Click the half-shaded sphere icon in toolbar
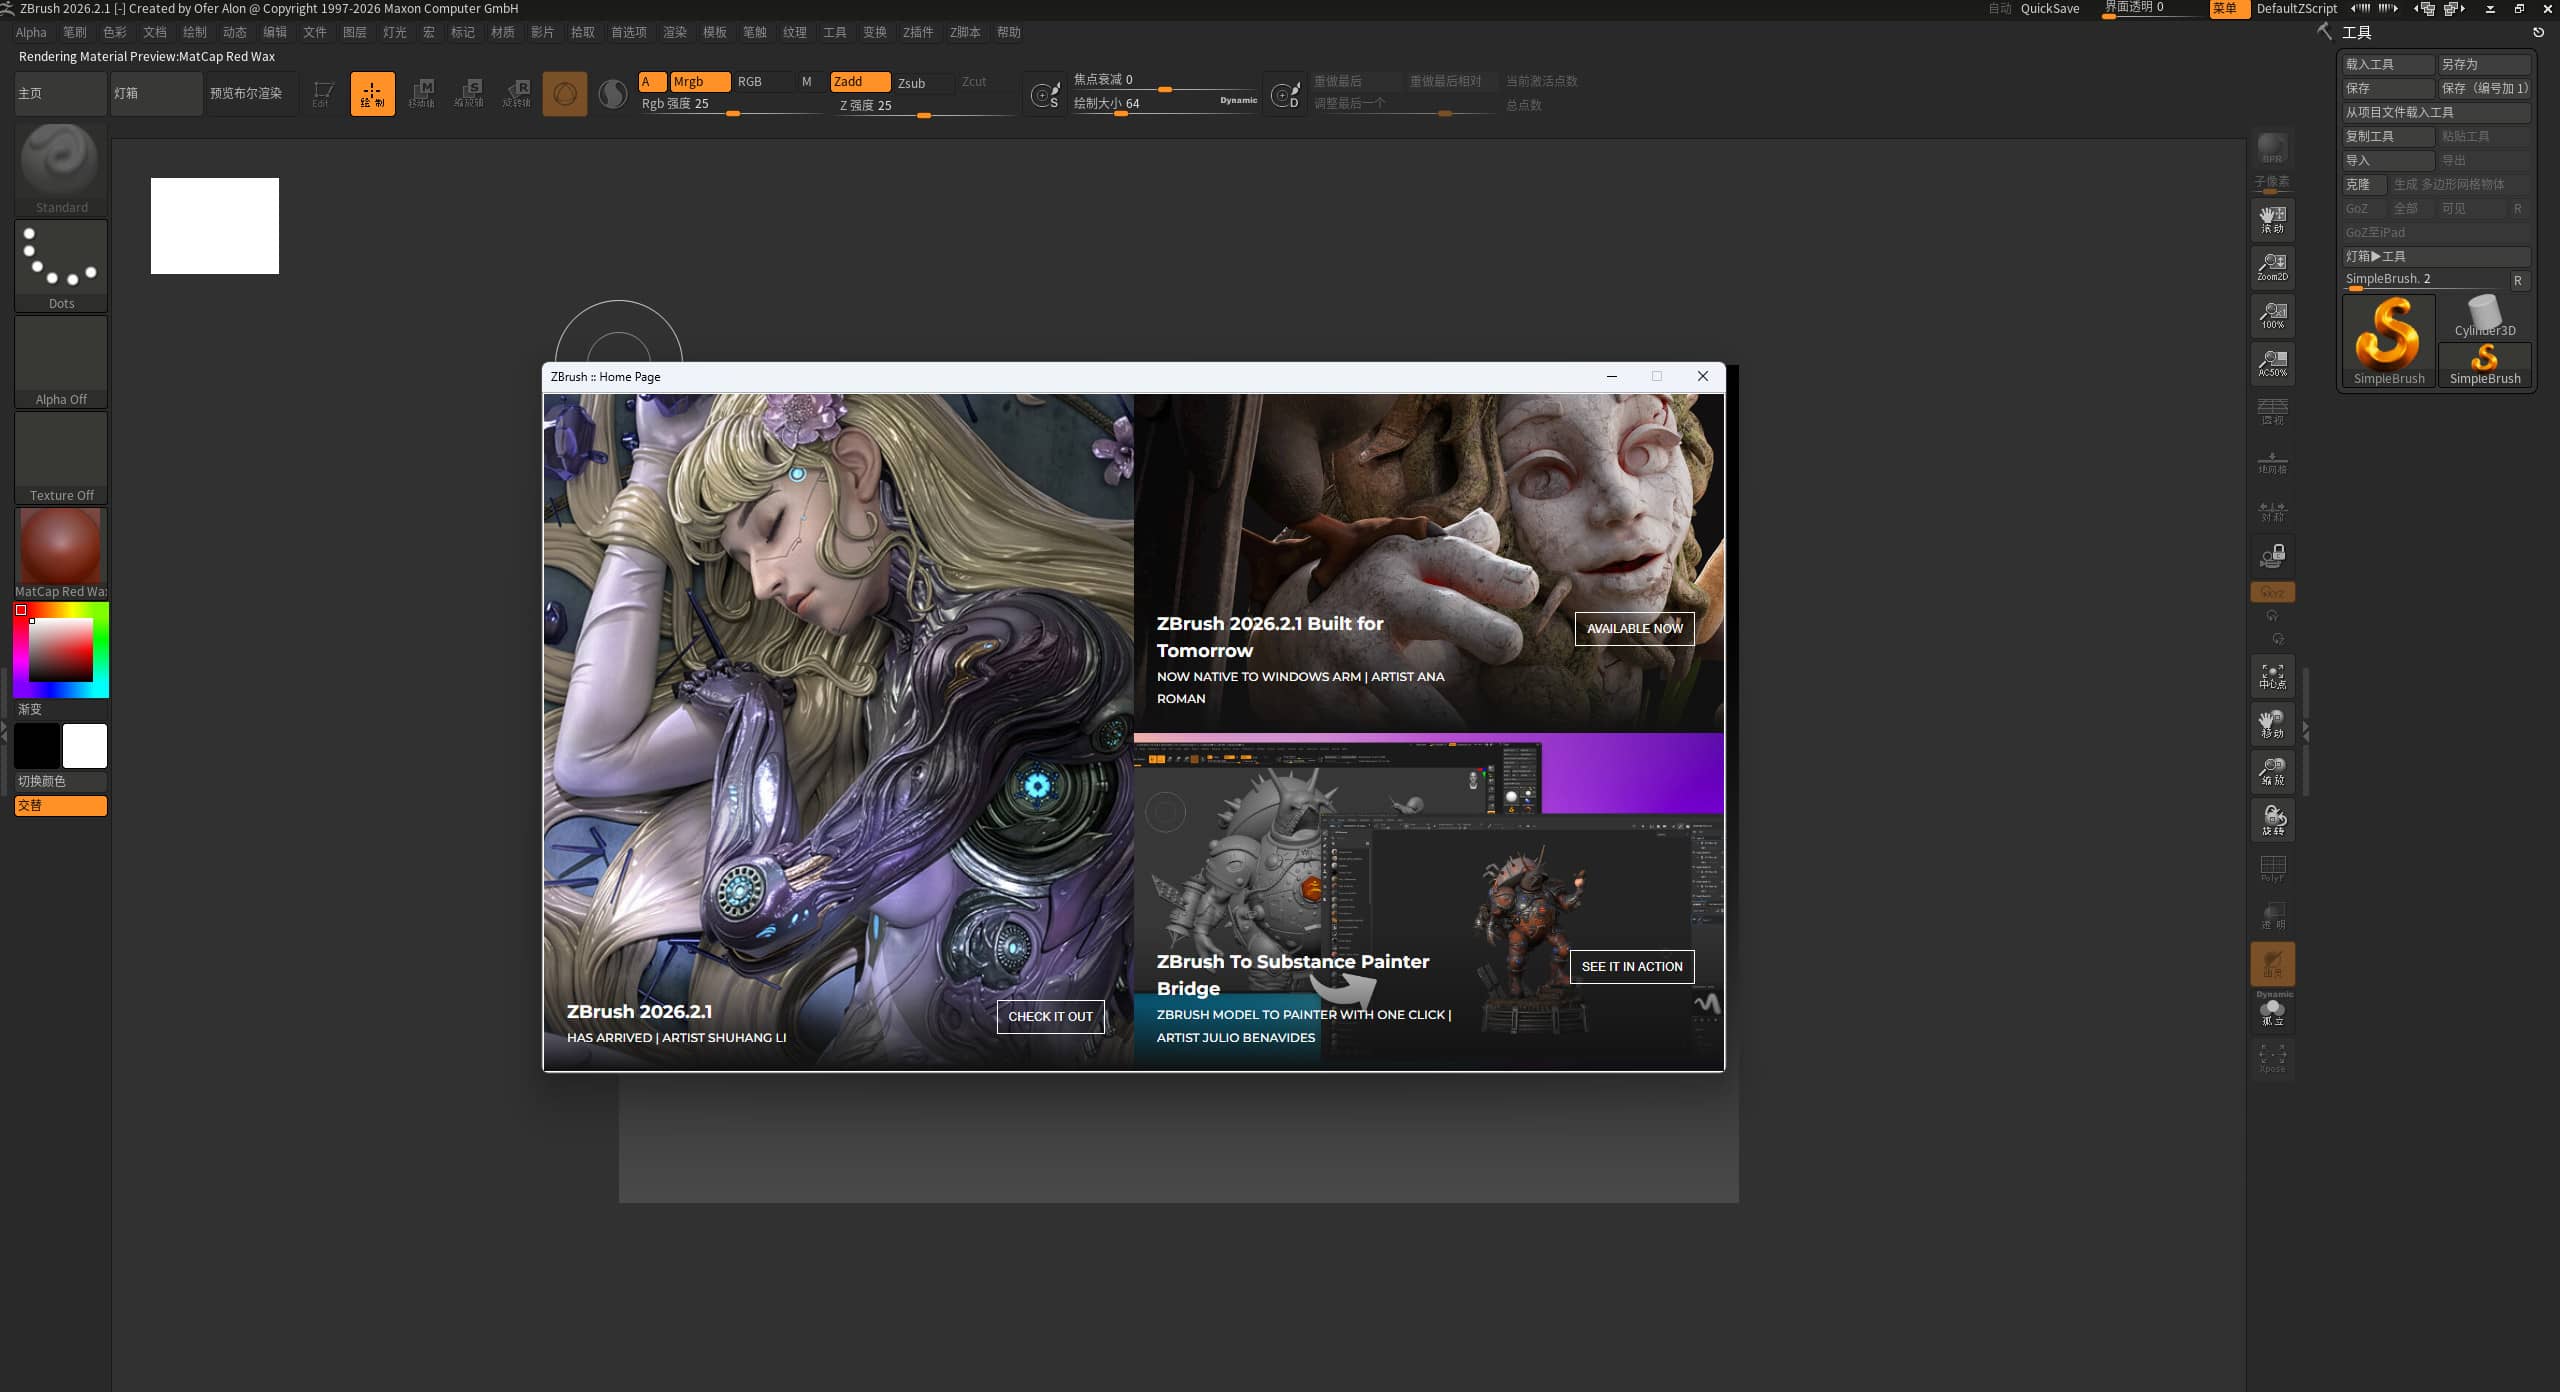The image size is (2560, 1392). (x=613, y=94)
